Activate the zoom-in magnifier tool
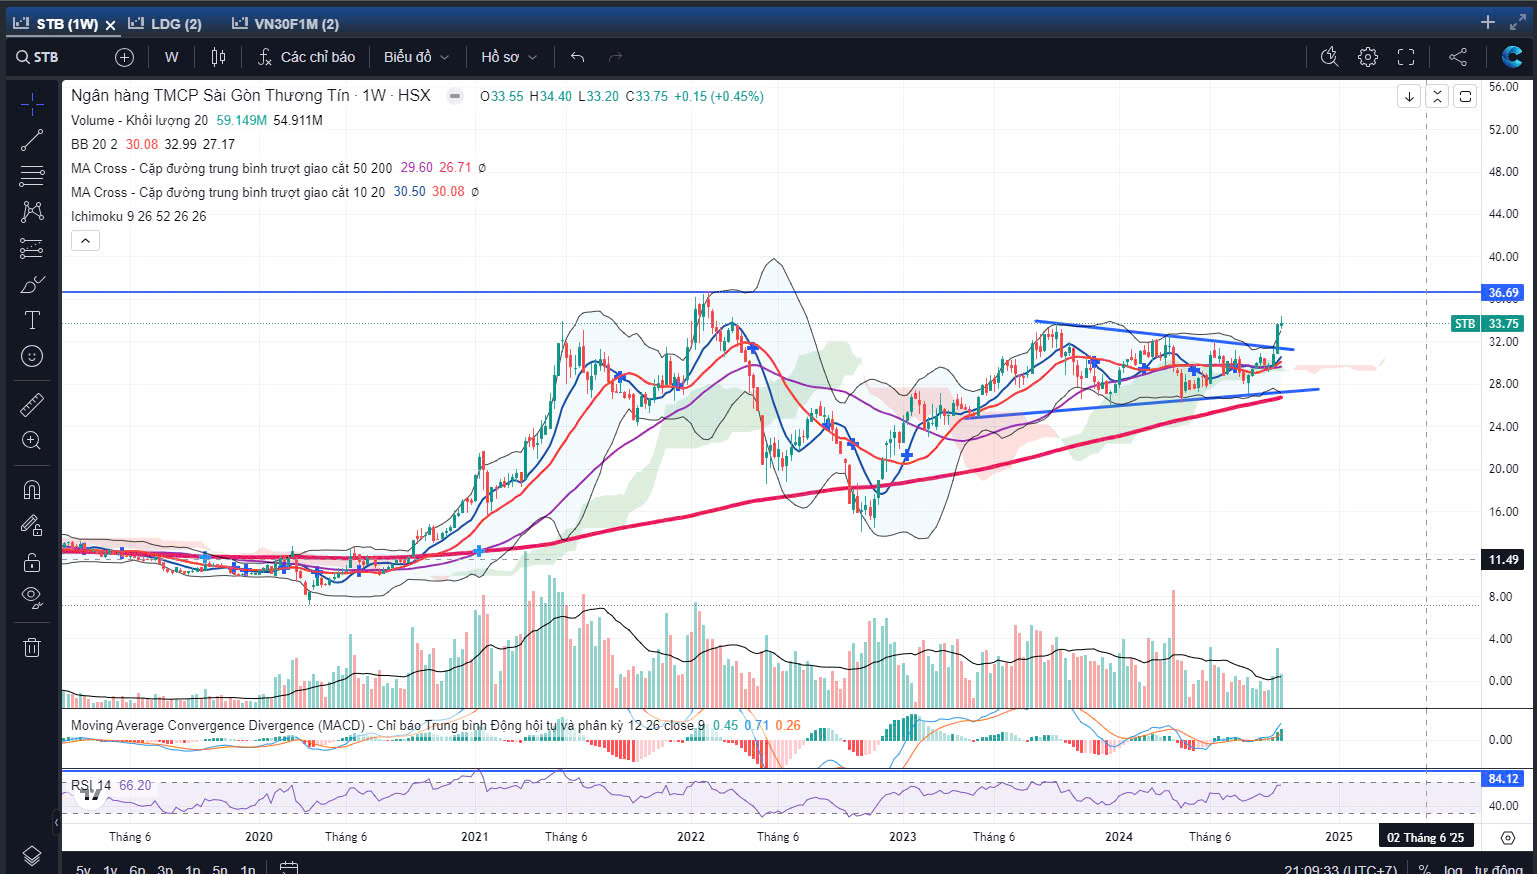Screen dimensions: 1537x874 point(32,440)
